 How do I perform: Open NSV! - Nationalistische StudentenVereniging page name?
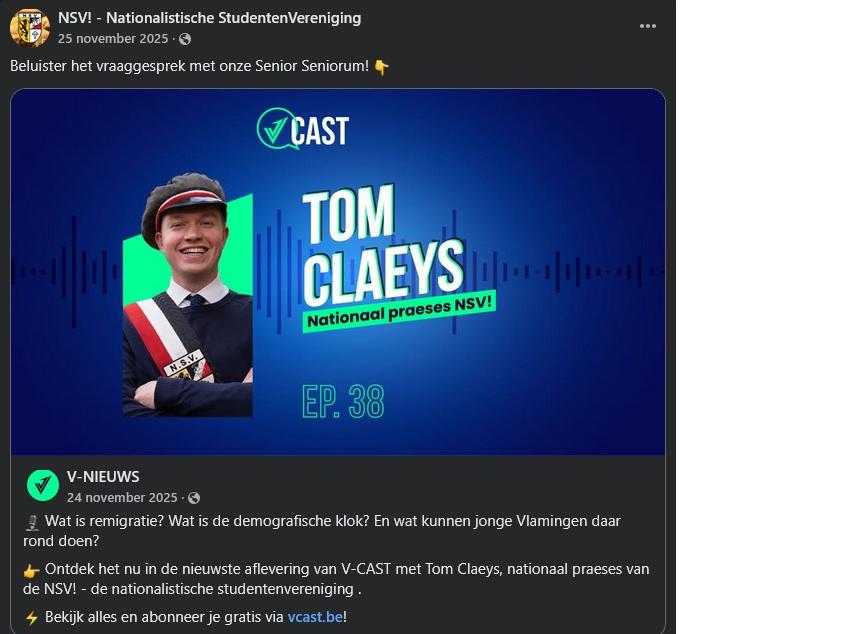[x=209, y=18]
